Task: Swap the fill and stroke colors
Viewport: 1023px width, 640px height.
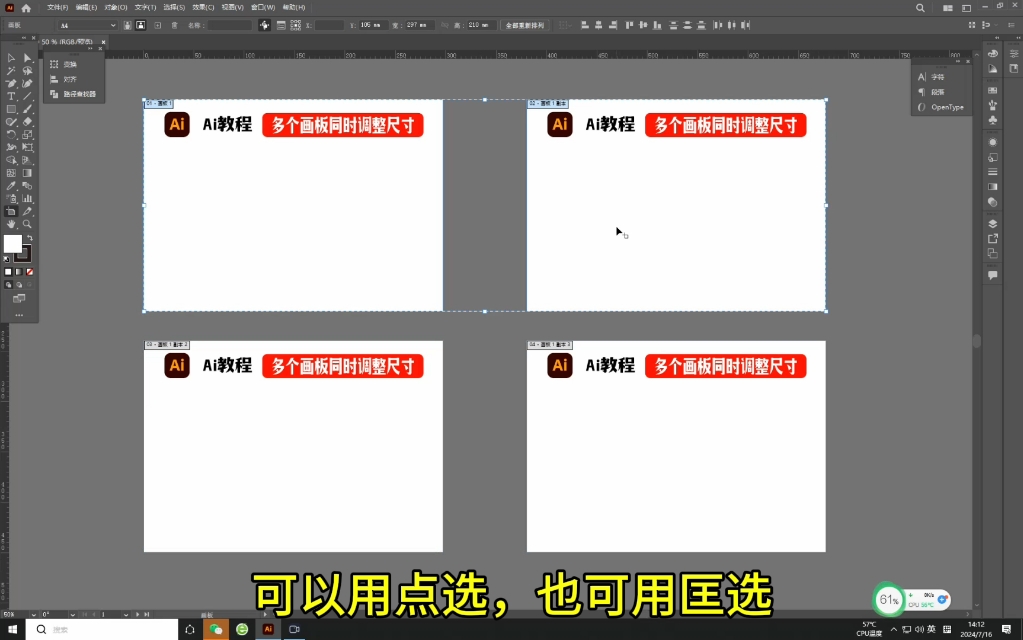Action: [x=30, y=238]
